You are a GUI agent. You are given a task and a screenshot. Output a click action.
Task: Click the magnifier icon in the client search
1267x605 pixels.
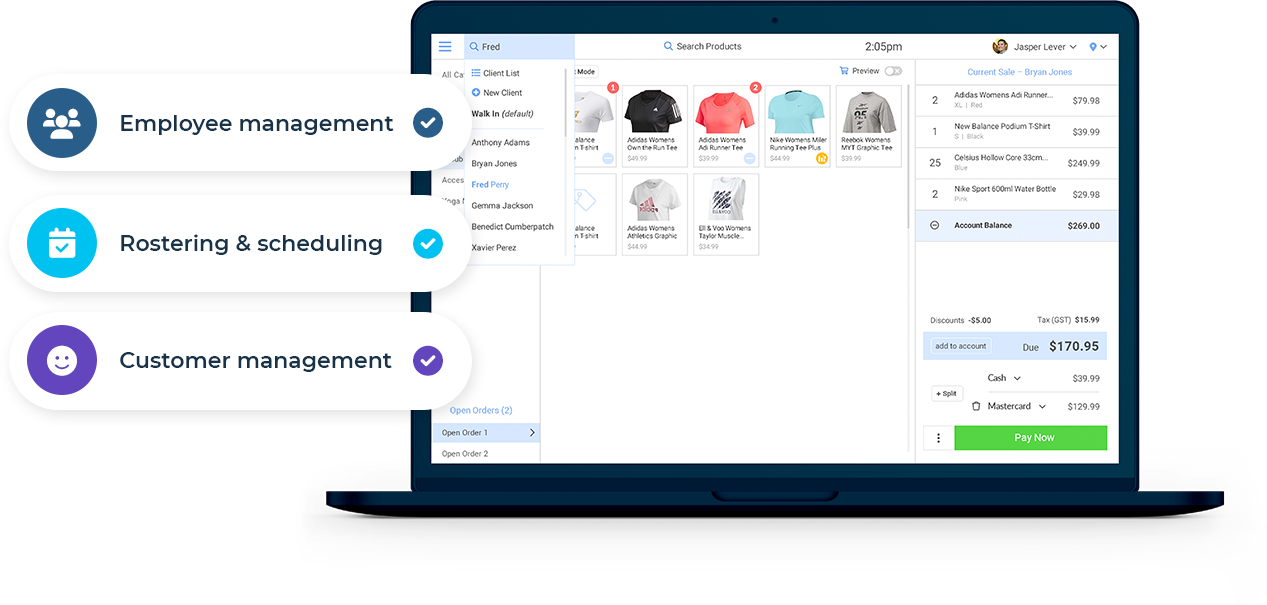(x=474, y=47)
